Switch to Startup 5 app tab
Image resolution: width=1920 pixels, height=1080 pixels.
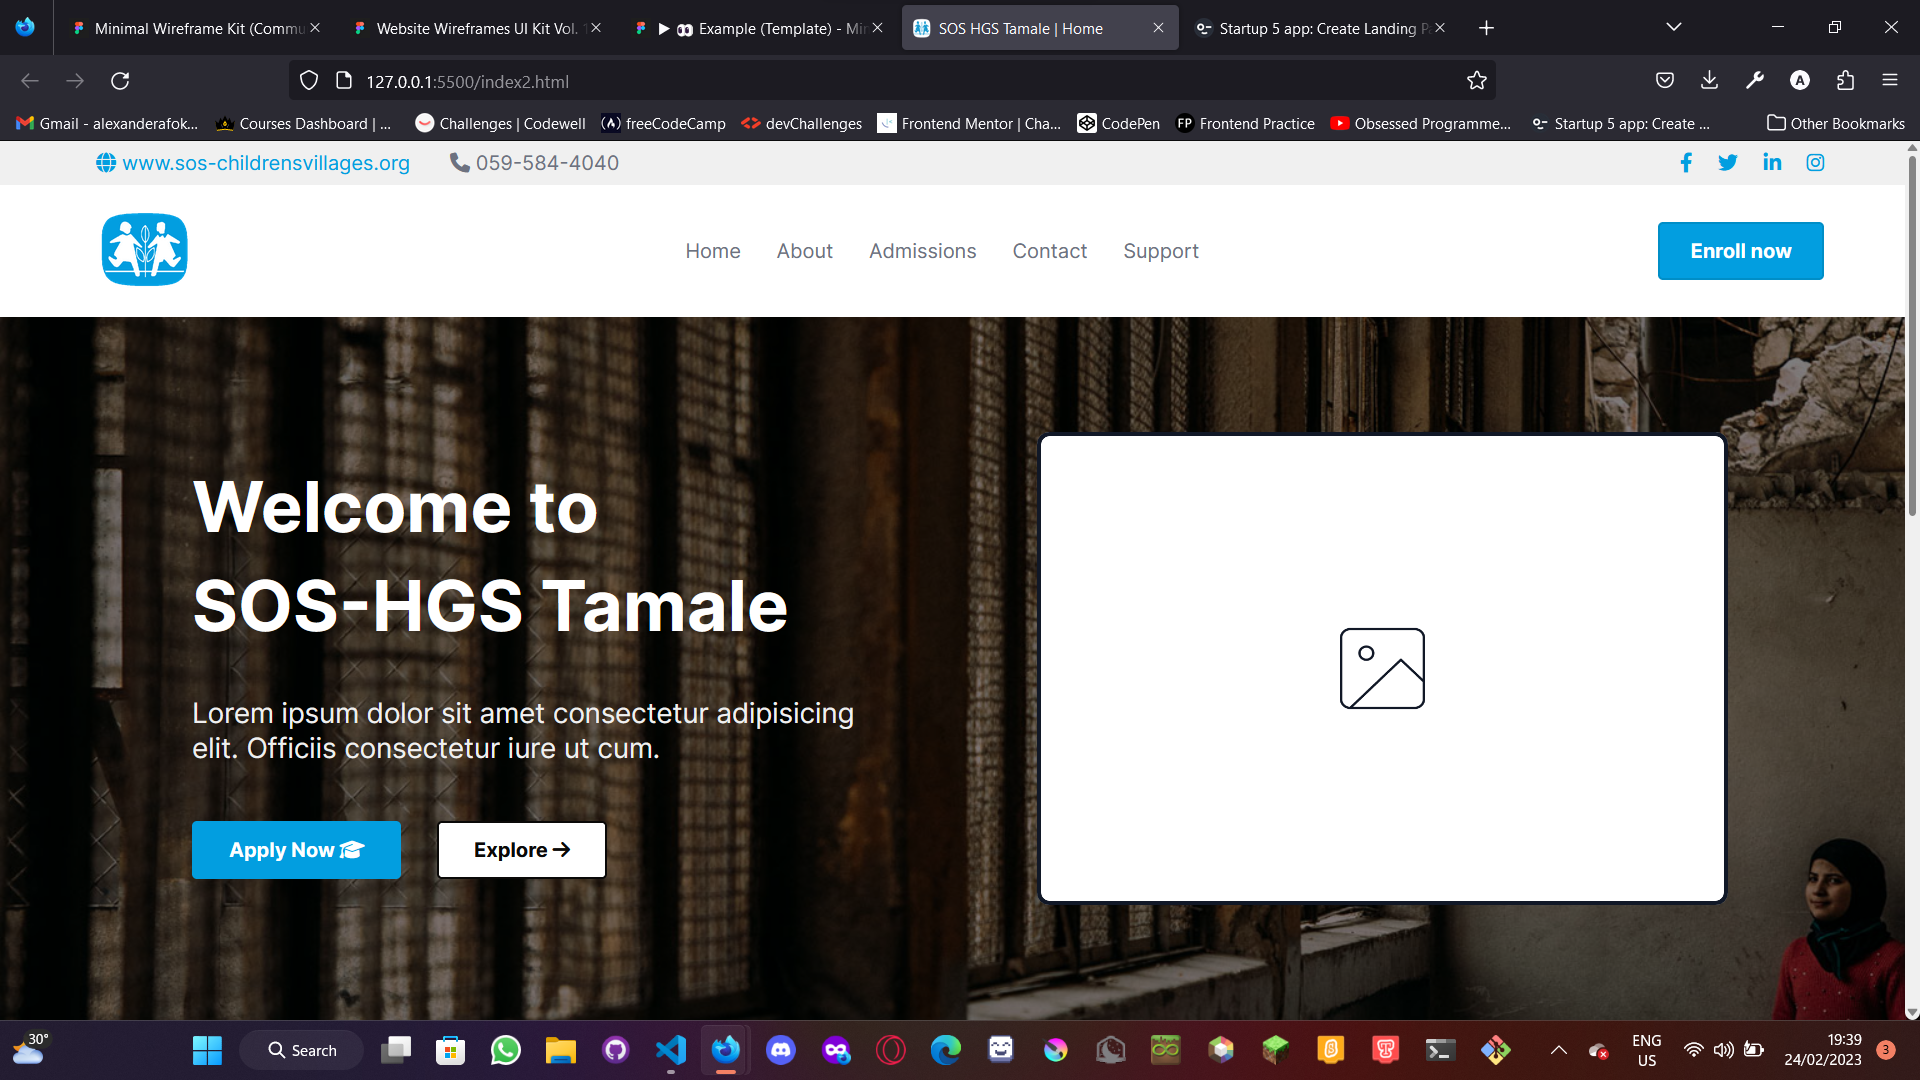pyautogui.click(x=1316, y=28)
